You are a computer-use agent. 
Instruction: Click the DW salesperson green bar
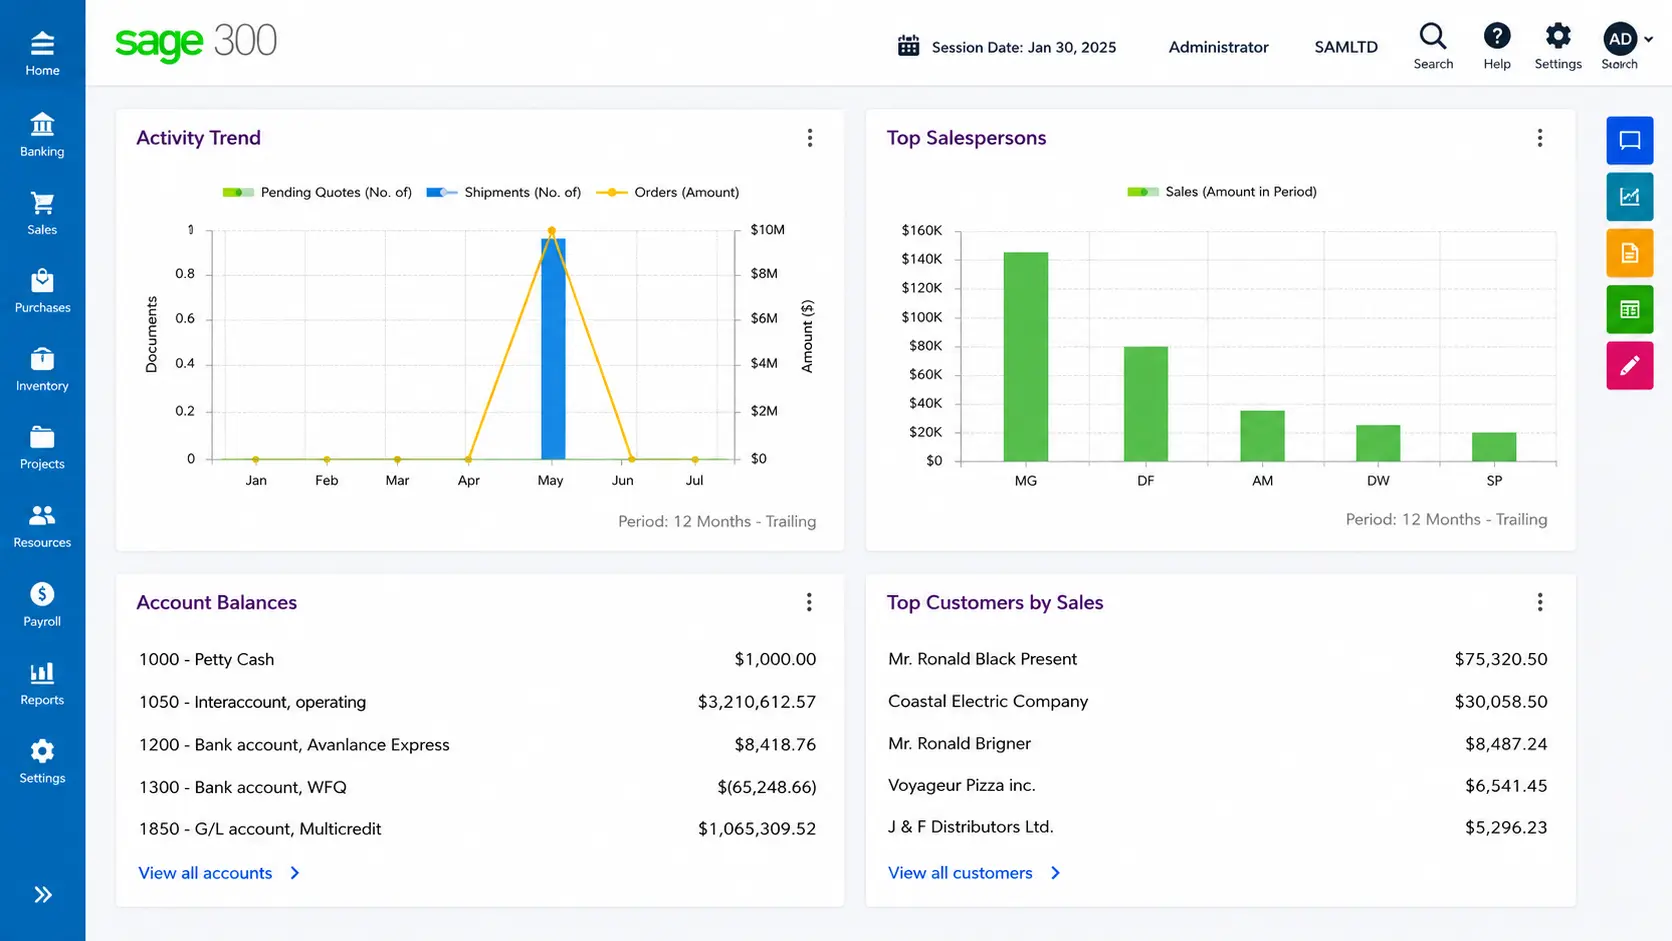click(1378, 443)
